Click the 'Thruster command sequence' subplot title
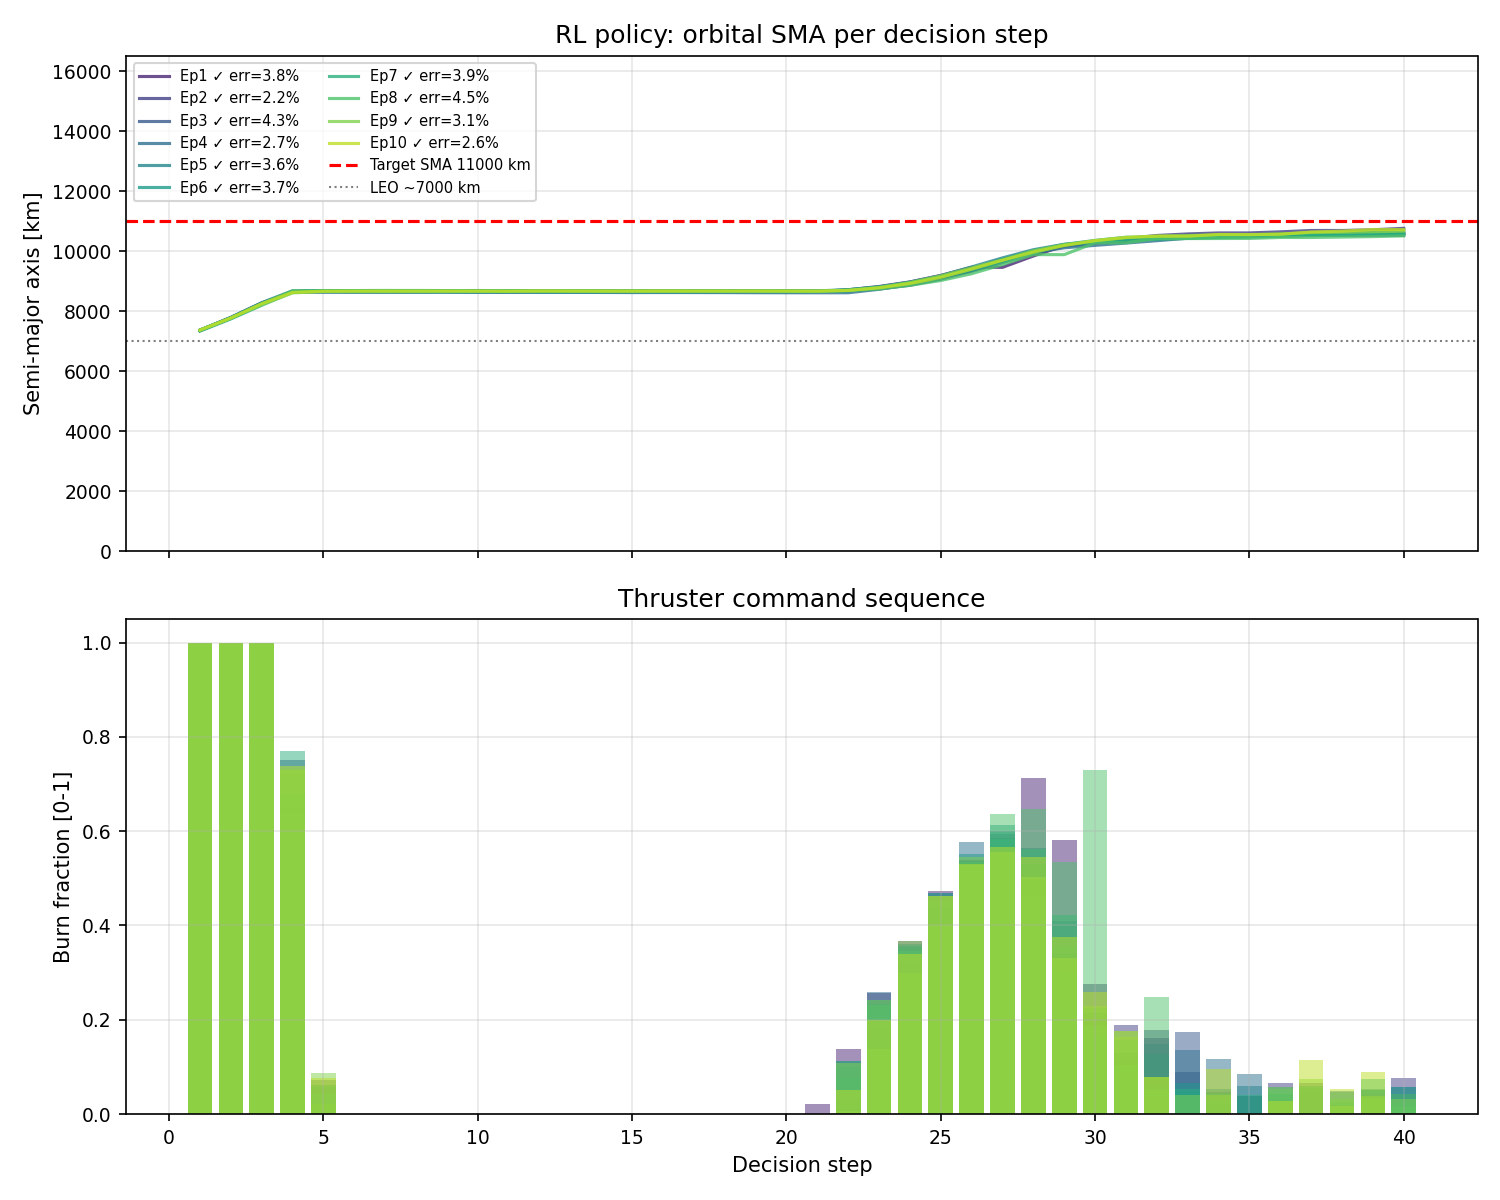 (802, 598)
